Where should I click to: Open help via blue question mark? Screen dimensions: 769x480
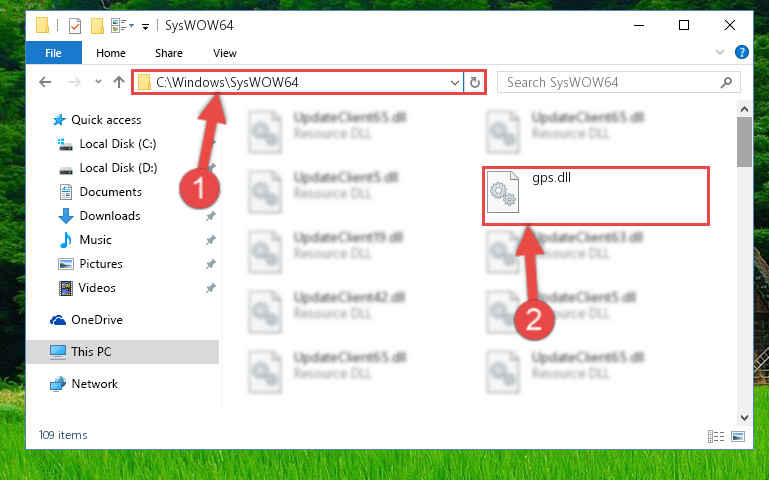pos(742,52)
